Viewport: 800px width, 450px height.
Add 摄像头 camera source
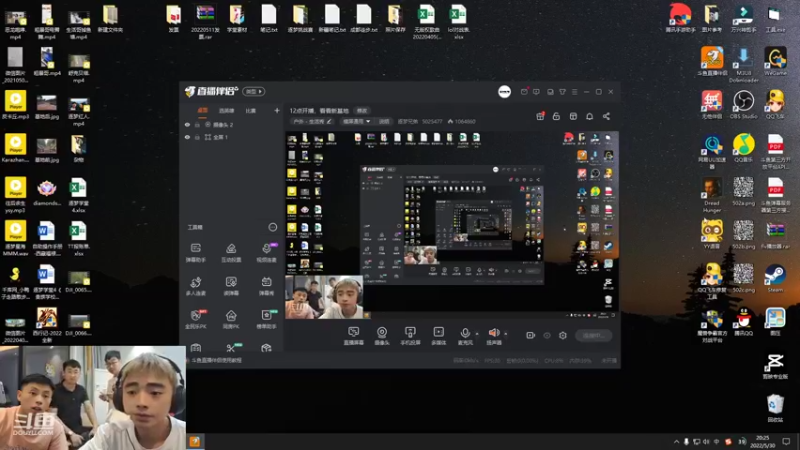[382, 336]
